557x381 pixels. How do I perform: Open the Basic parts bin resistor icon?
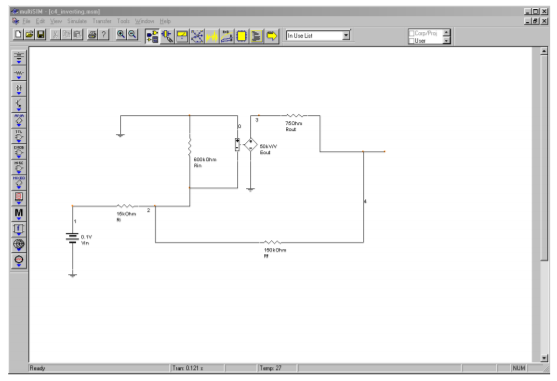19,74
